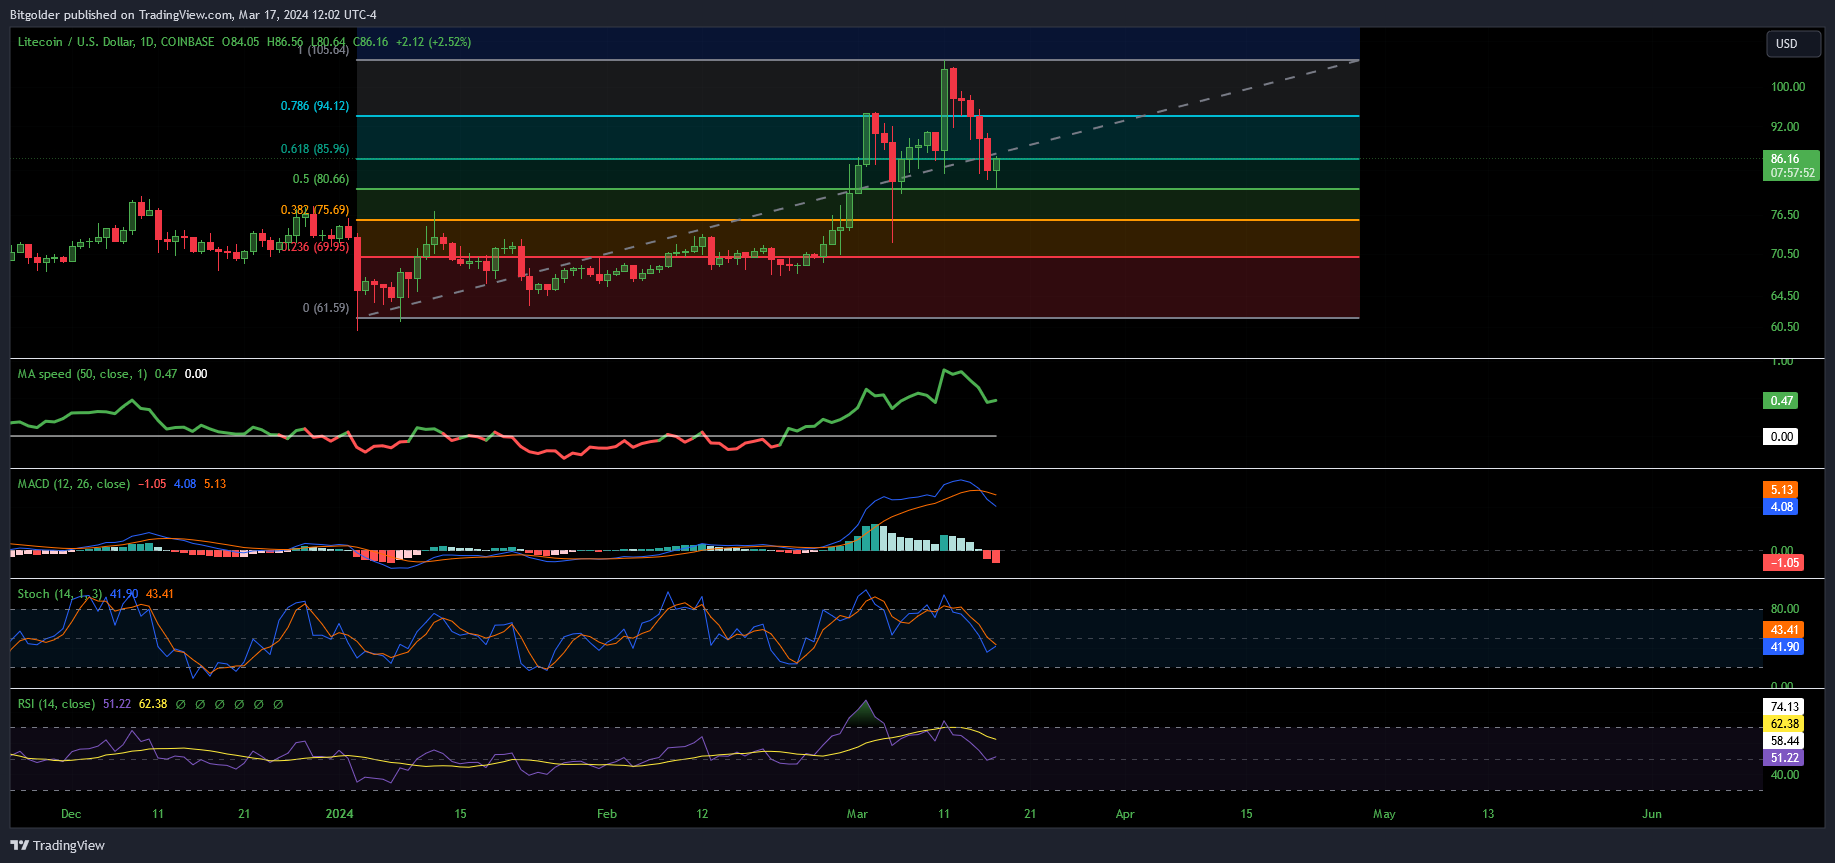
Task: Click the purple 51.22 RSI scale tag
Action: [x=1783, y=758]
